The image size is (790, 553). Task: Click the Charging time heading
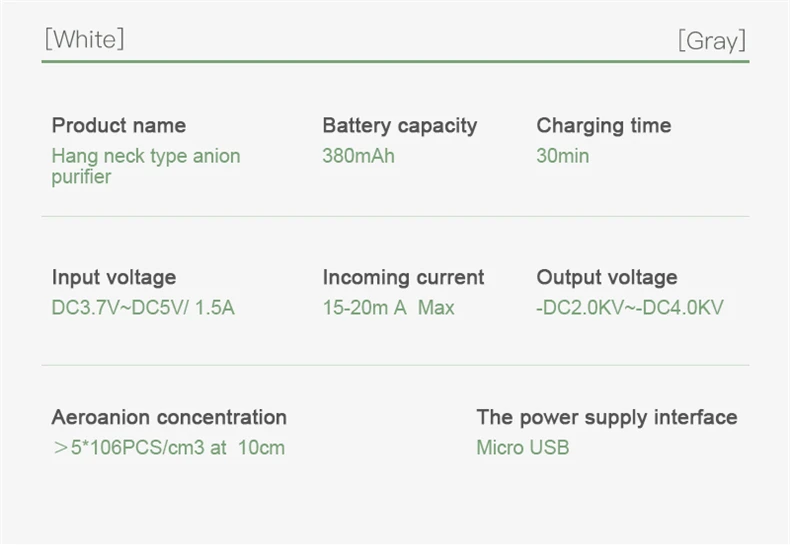[603, 125]
